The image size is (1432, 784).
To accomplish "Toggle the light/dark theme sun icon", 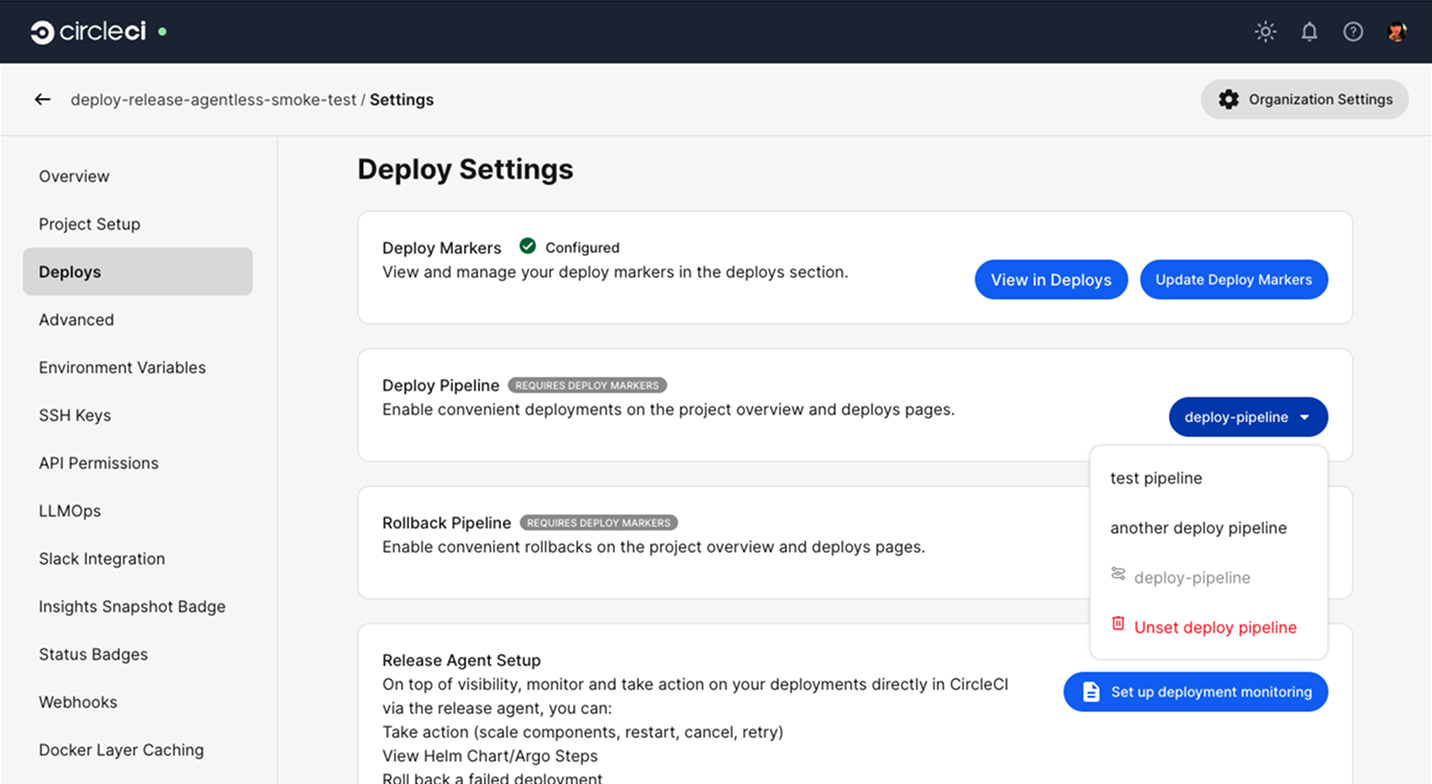I will [x=1265, y=31].
